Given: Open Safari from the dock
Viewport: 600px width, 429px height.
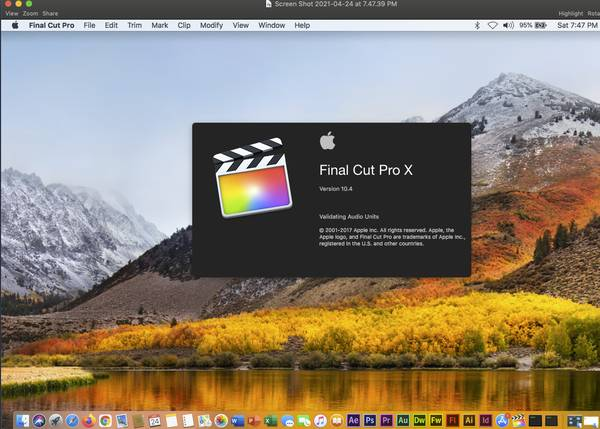Looking at the screenshot, I should [x=72, y=421].
